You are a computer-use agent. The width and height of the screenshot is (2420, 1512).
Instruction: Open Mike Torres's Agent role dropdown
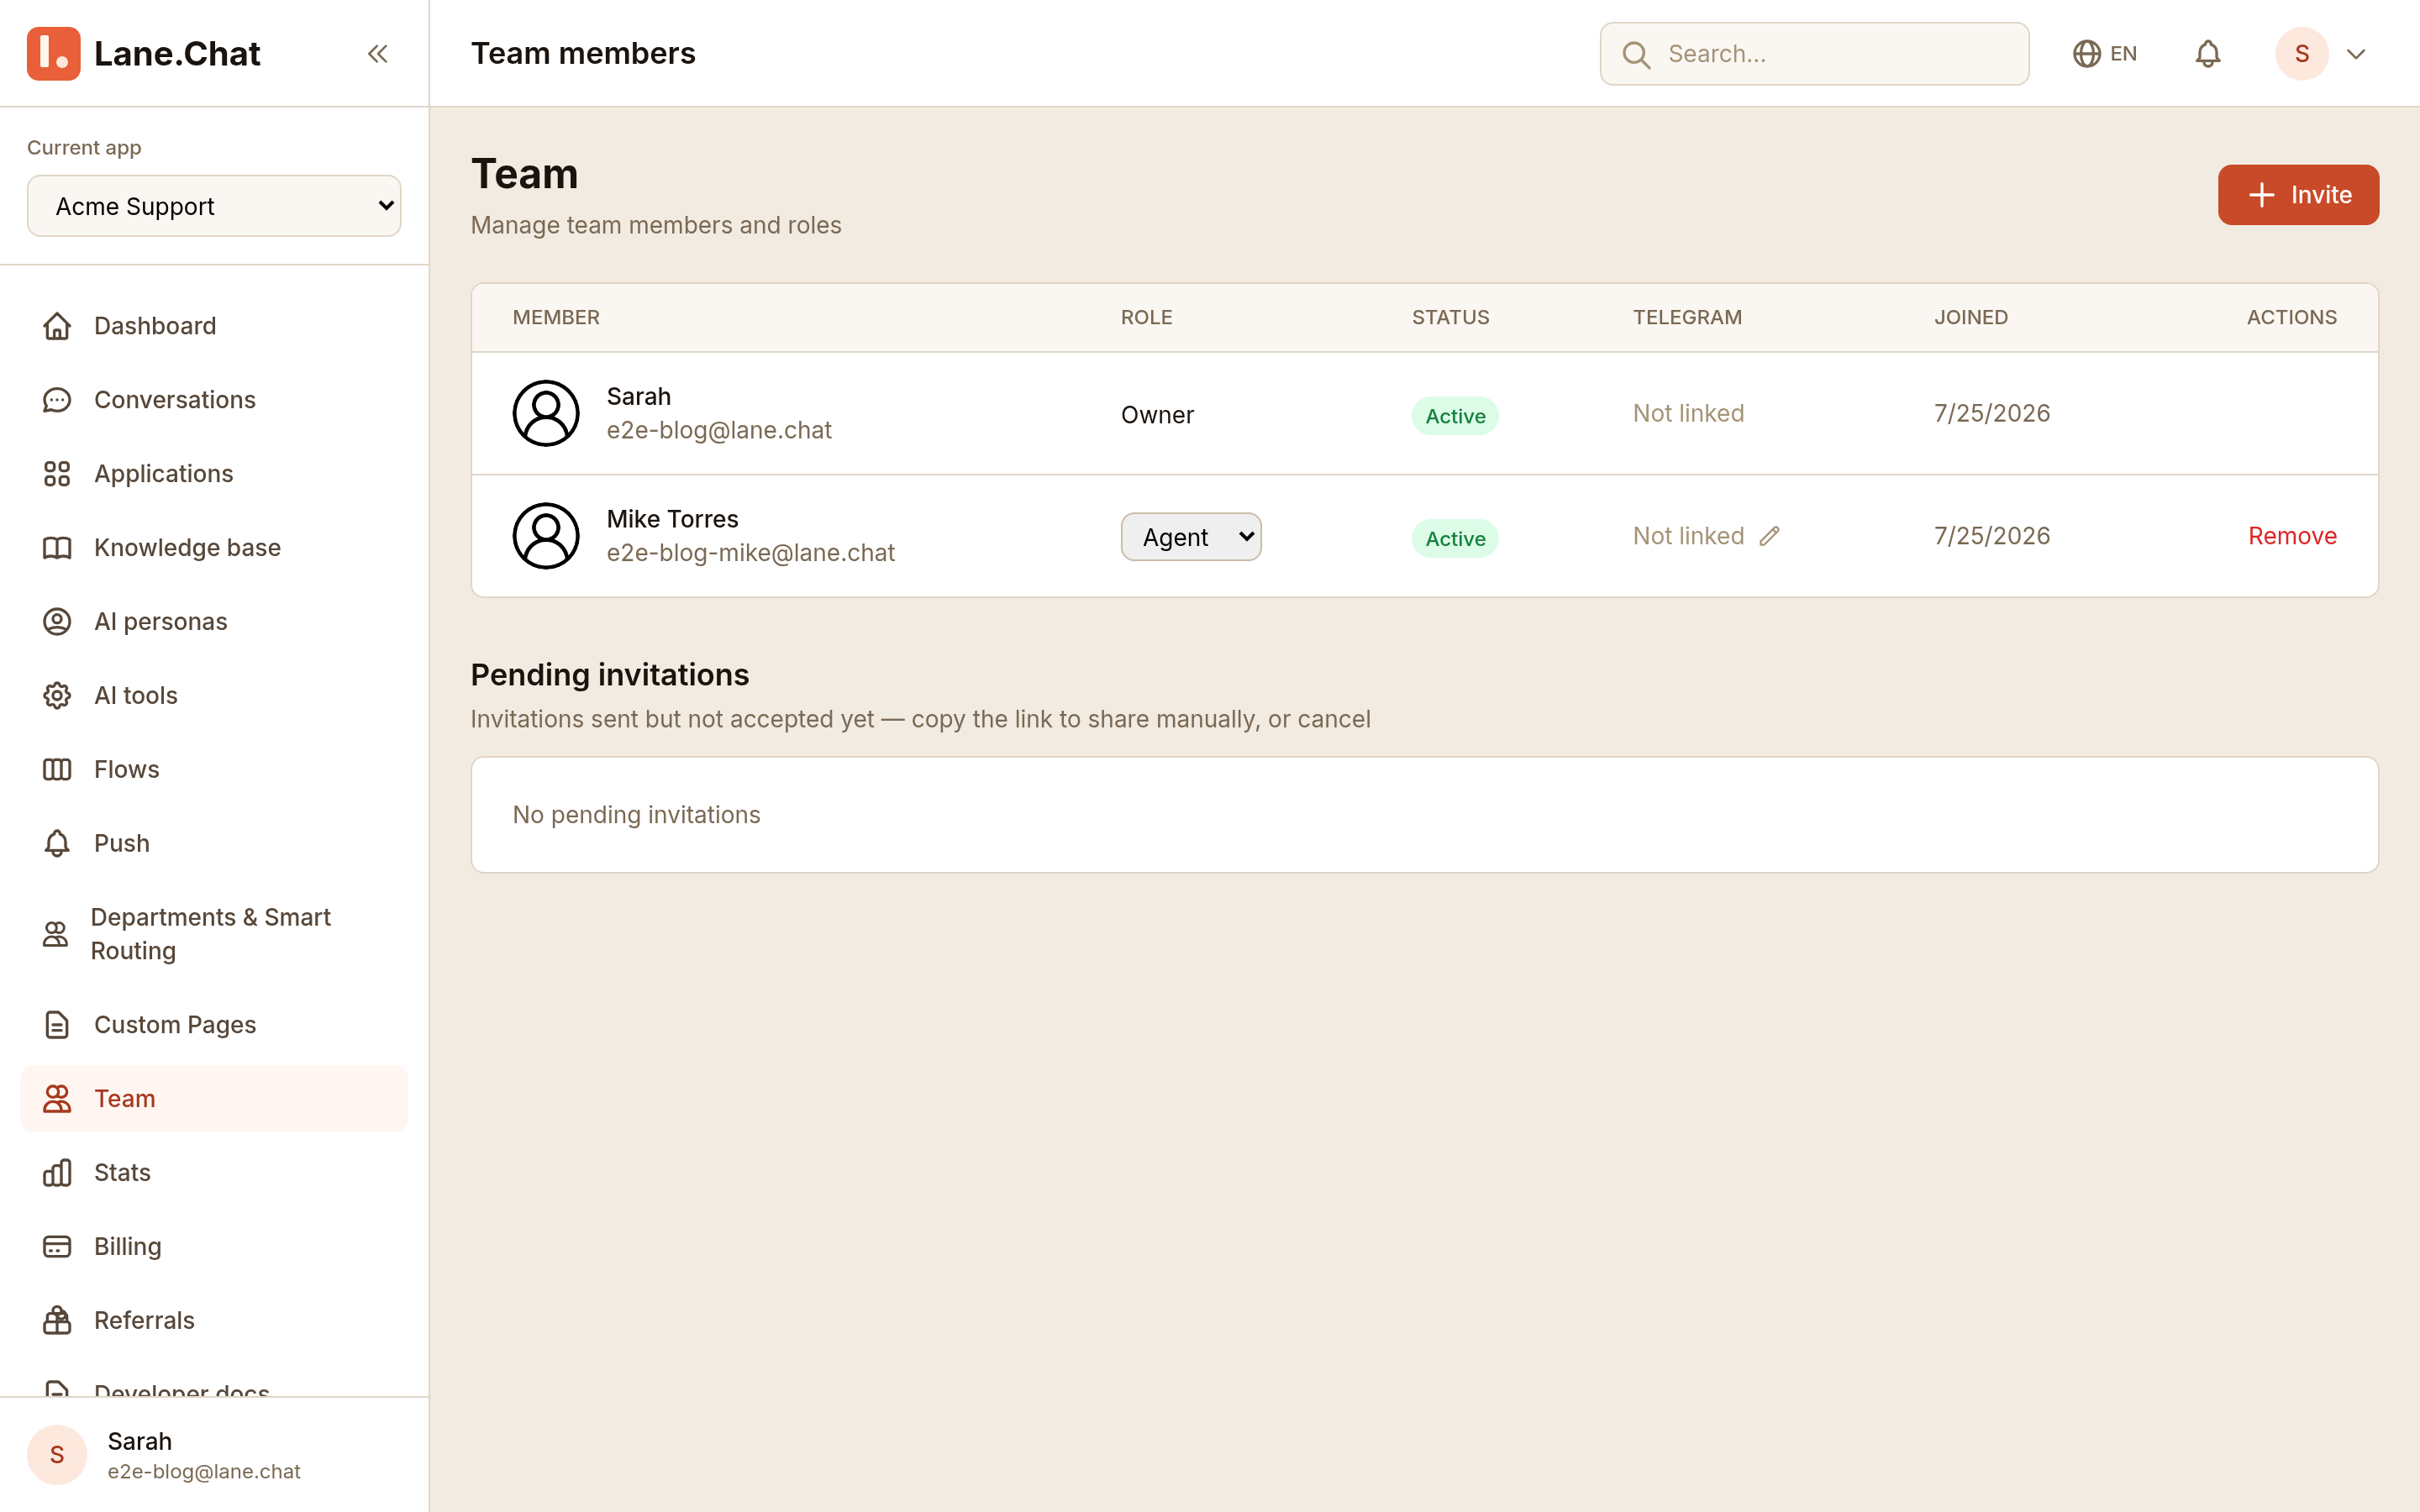click(x=1191, y=537)
